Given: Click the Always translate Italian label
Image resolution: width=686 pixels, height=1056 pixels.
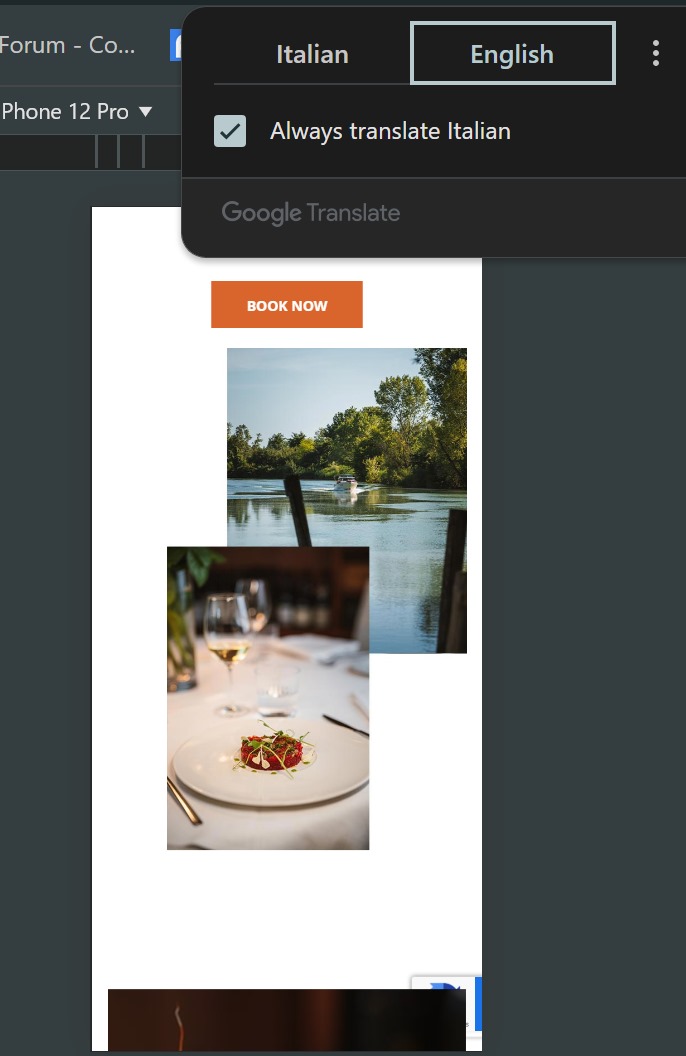Looking at the screenshot, I should [x=390, y=131].
